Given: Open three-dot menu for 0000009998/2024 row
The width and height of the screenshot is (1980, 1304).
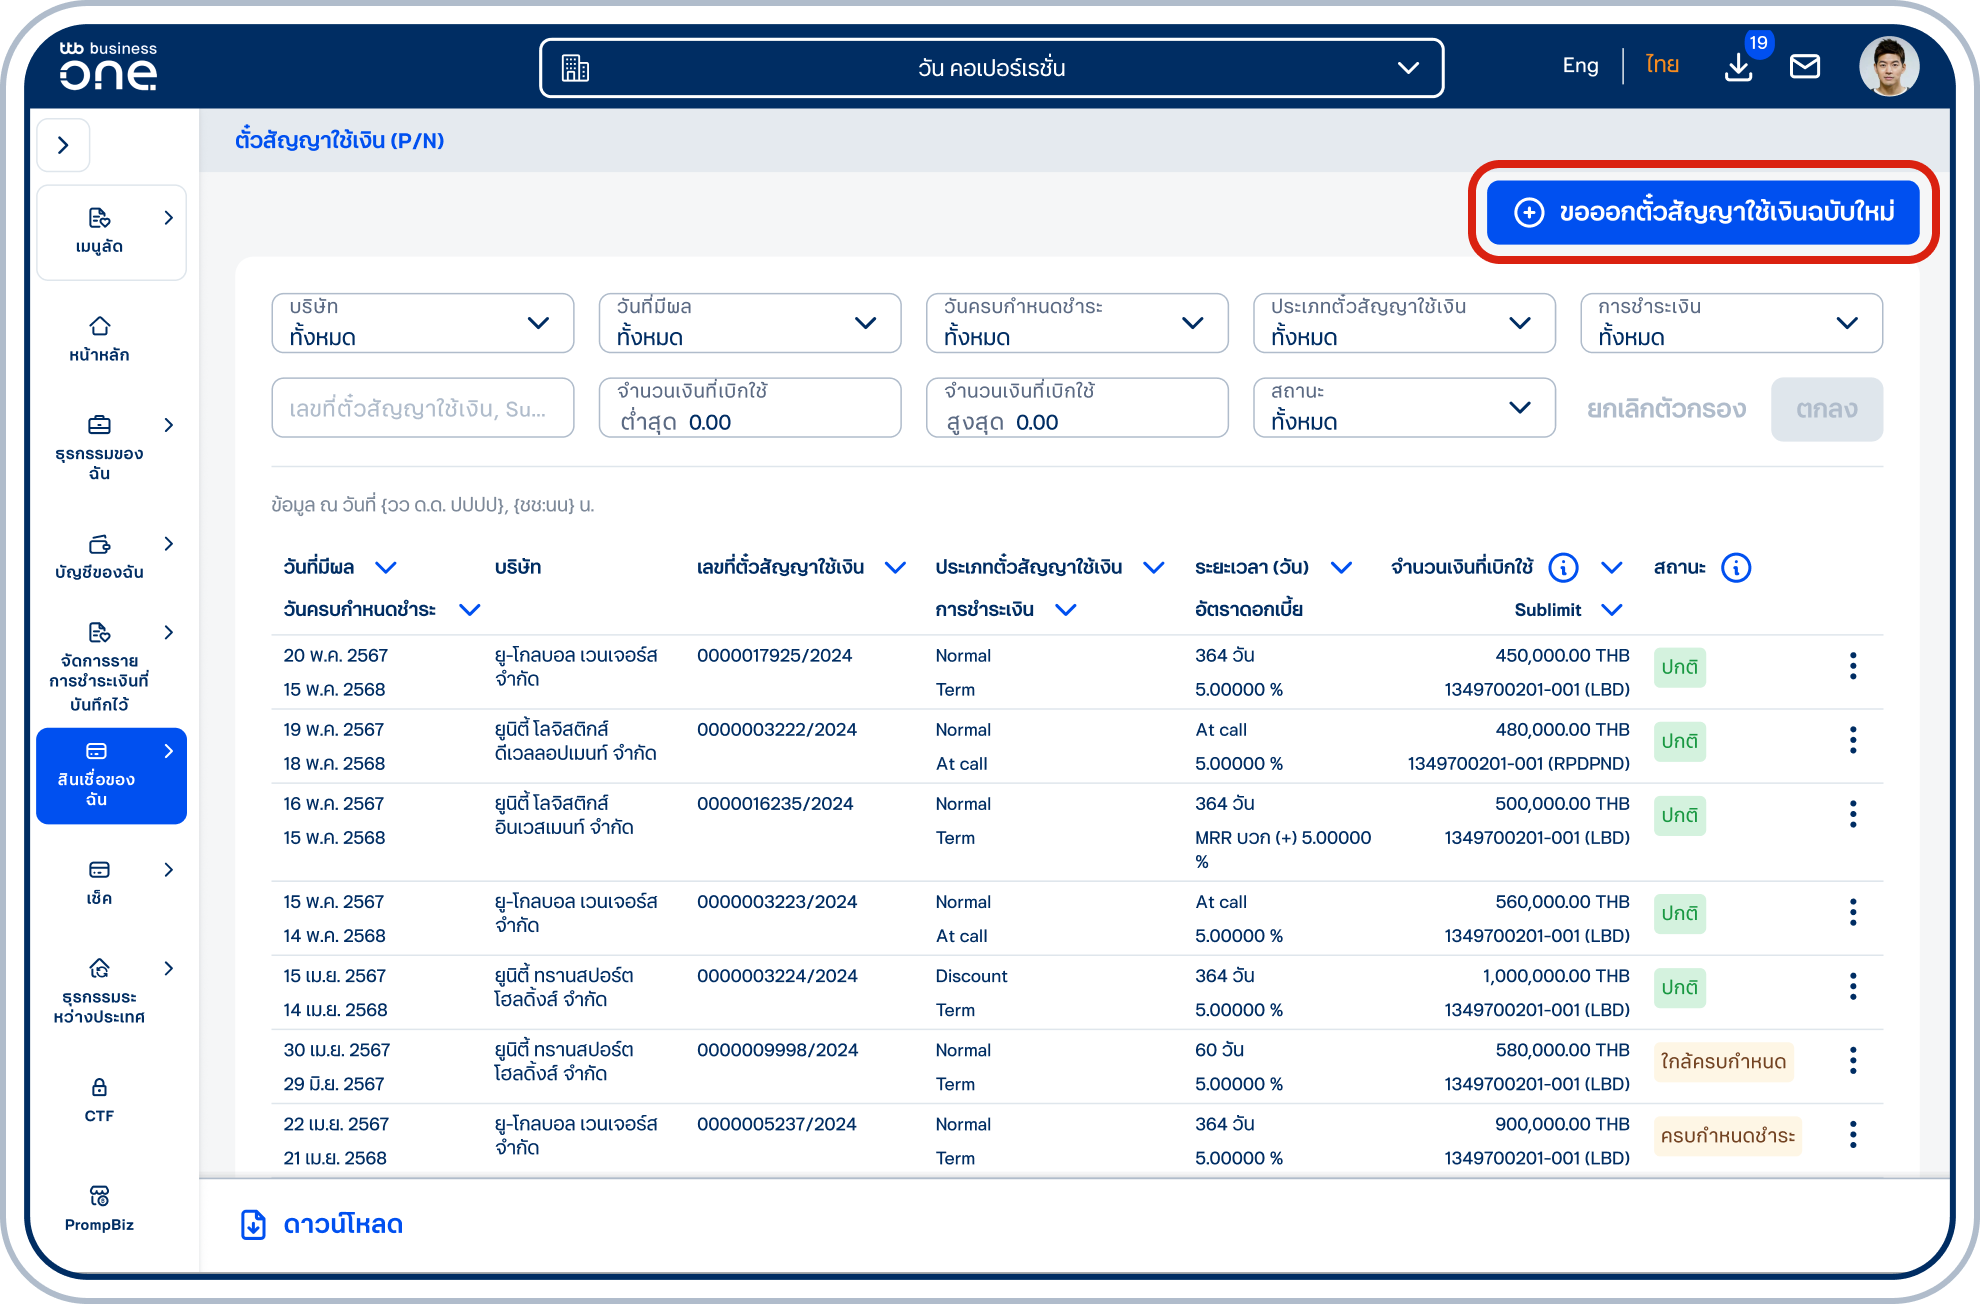Looking at the screenshot, I should pos(1853,1061).
